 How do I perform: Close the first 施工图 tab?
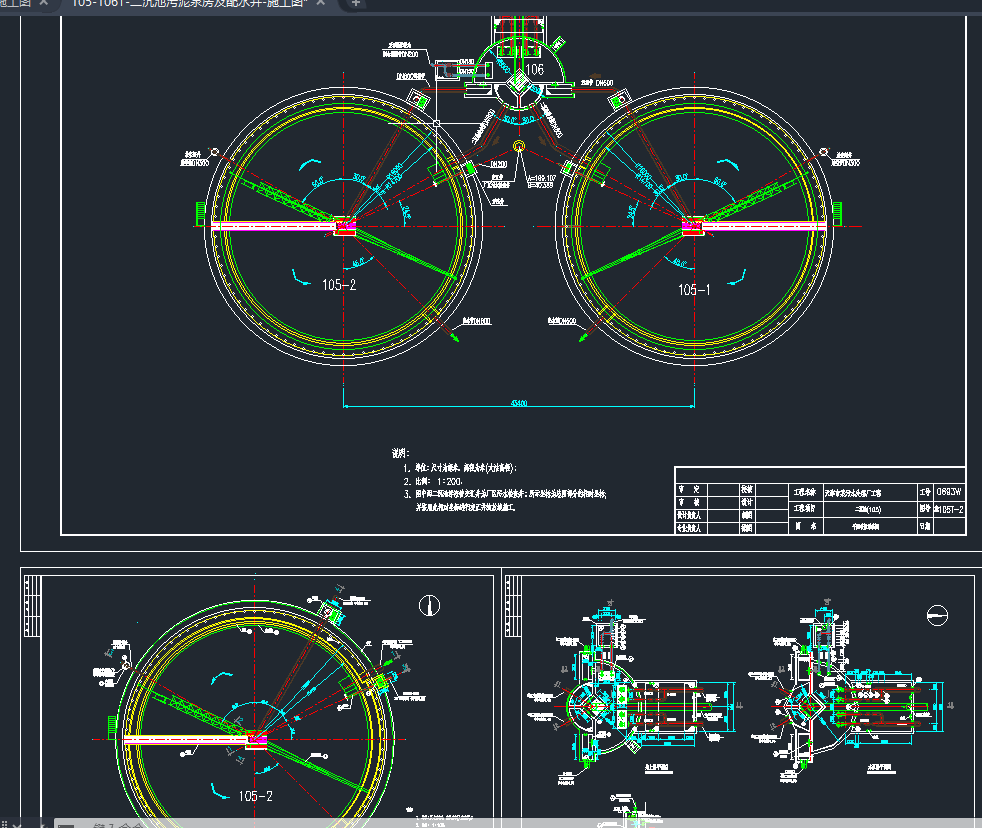(x=43, y=3)
